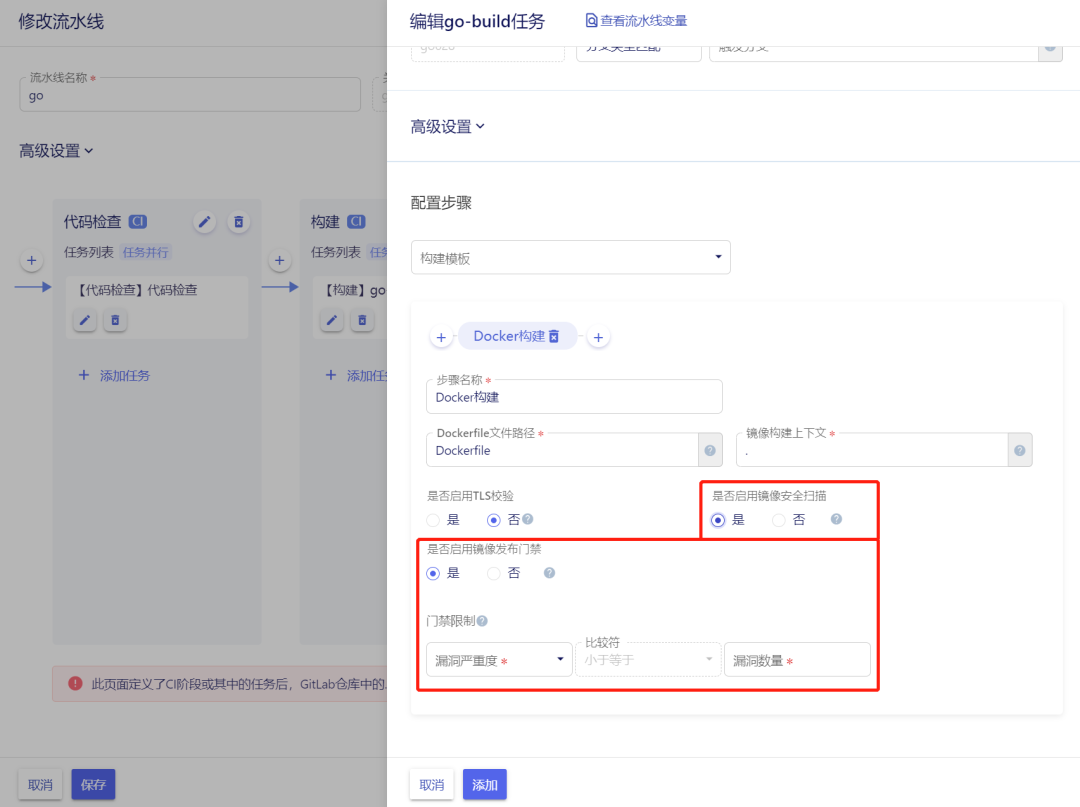Click the plus icon left of Docker构建 step
1080x807 pixels.
441,336
